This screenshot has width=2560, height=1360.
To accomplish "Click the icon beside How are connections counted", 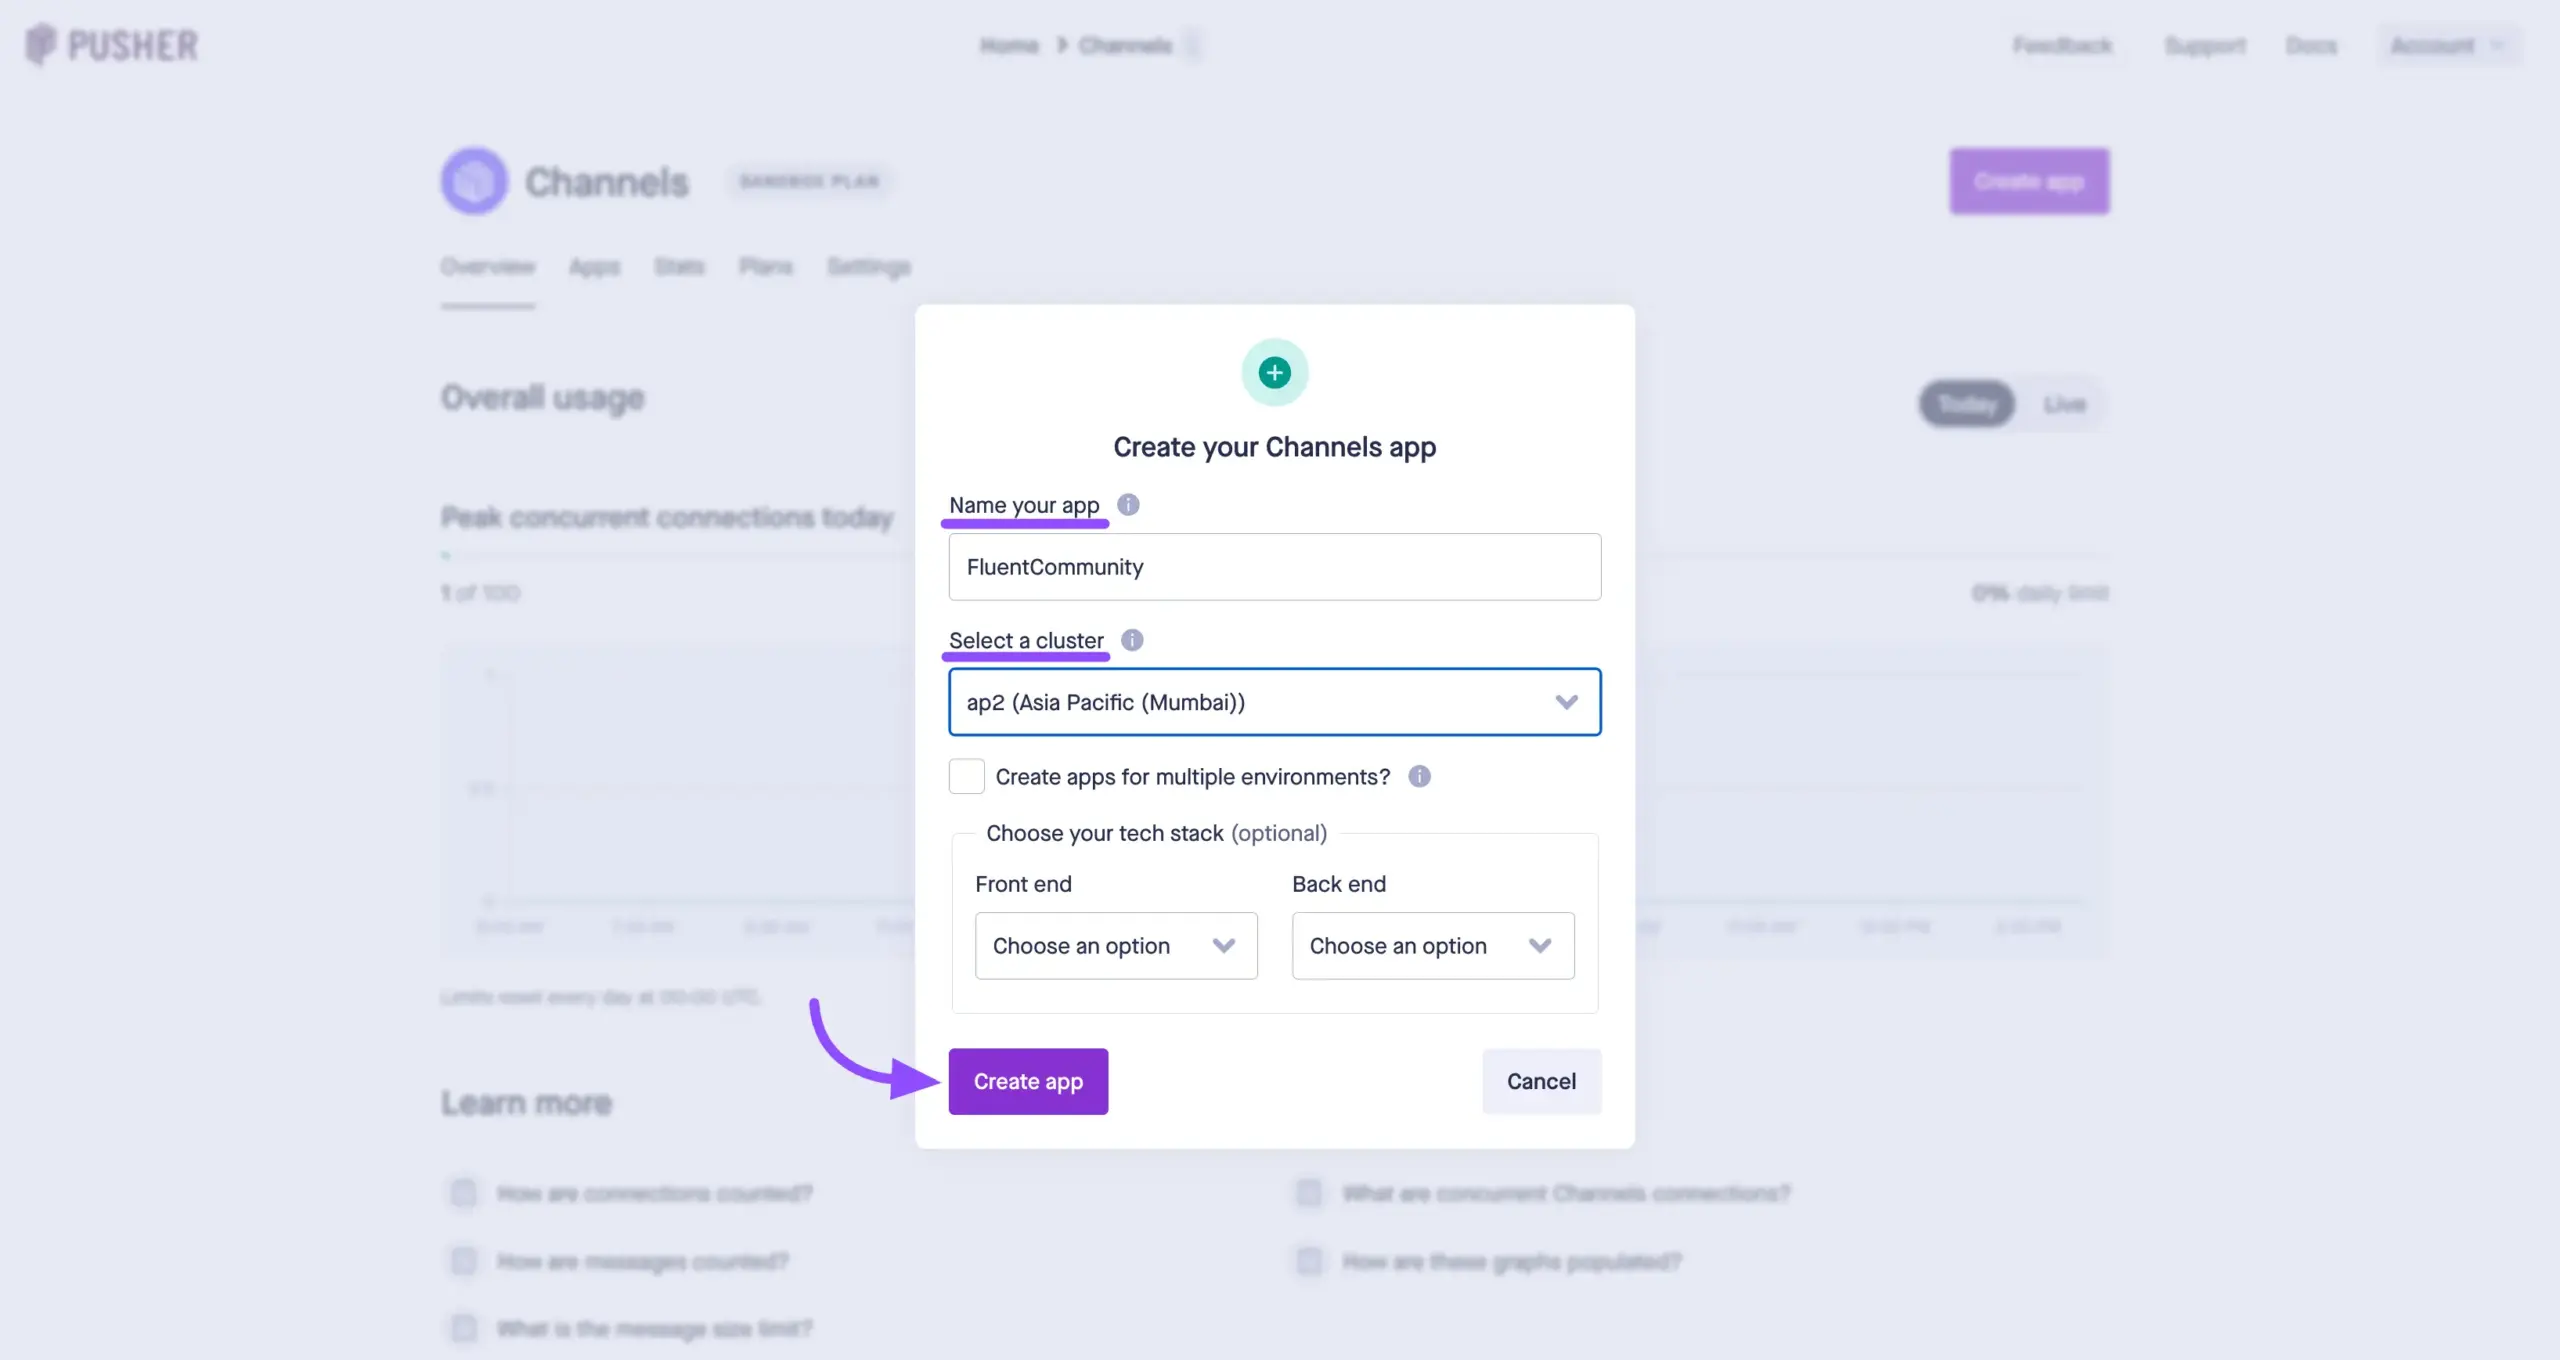I will [464, 1193].
